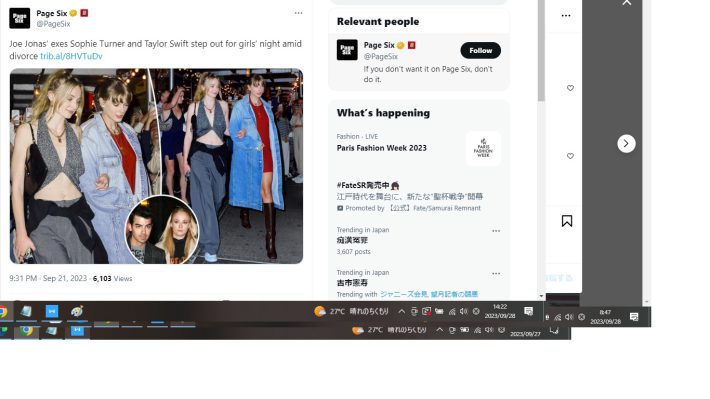Click the blue app icon on the 2023/09/27 taskbar
Screen dimensions: 710x399
click(x=77, y=331)
